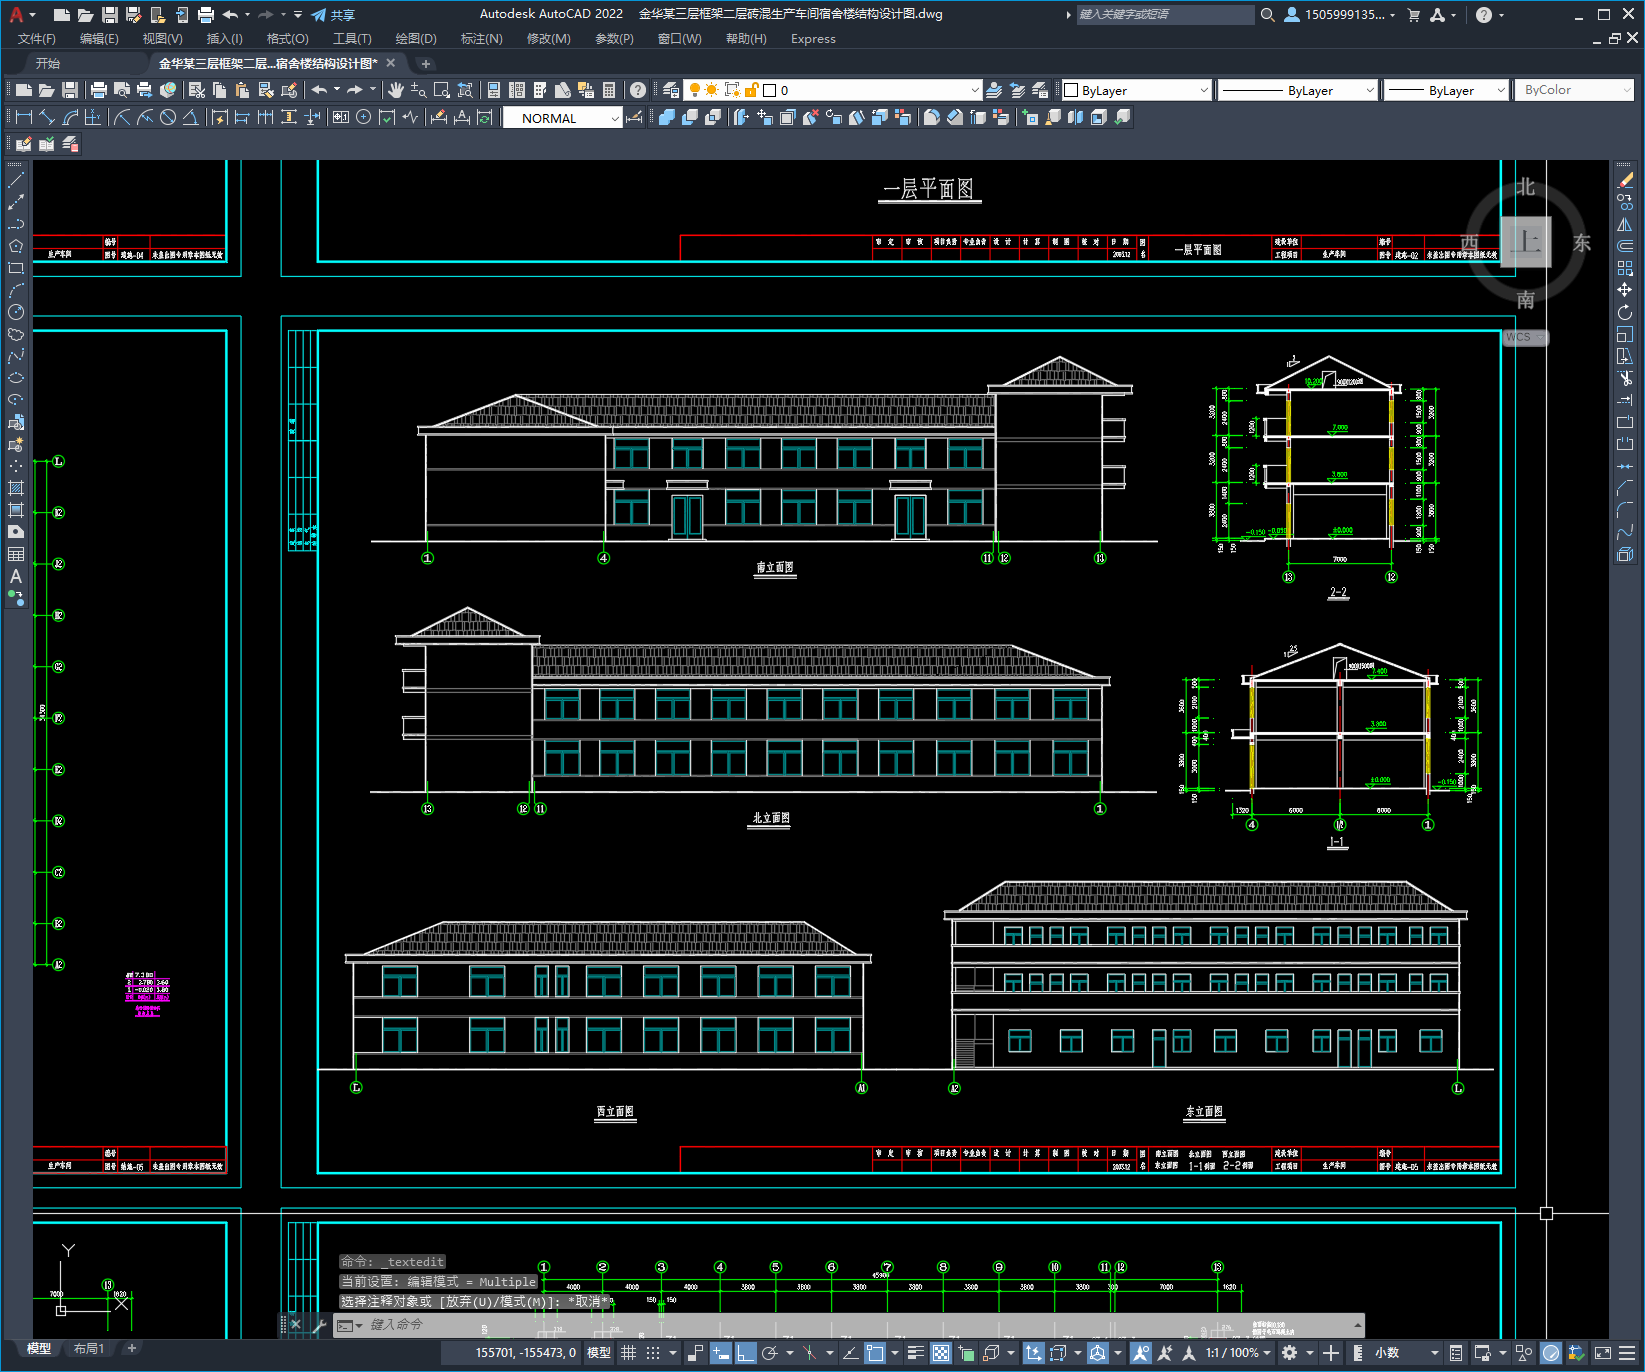Open the 小数 units dropdown in status bar
This screenshot has height=1372, width=1645.
tap(1406, 1353)
